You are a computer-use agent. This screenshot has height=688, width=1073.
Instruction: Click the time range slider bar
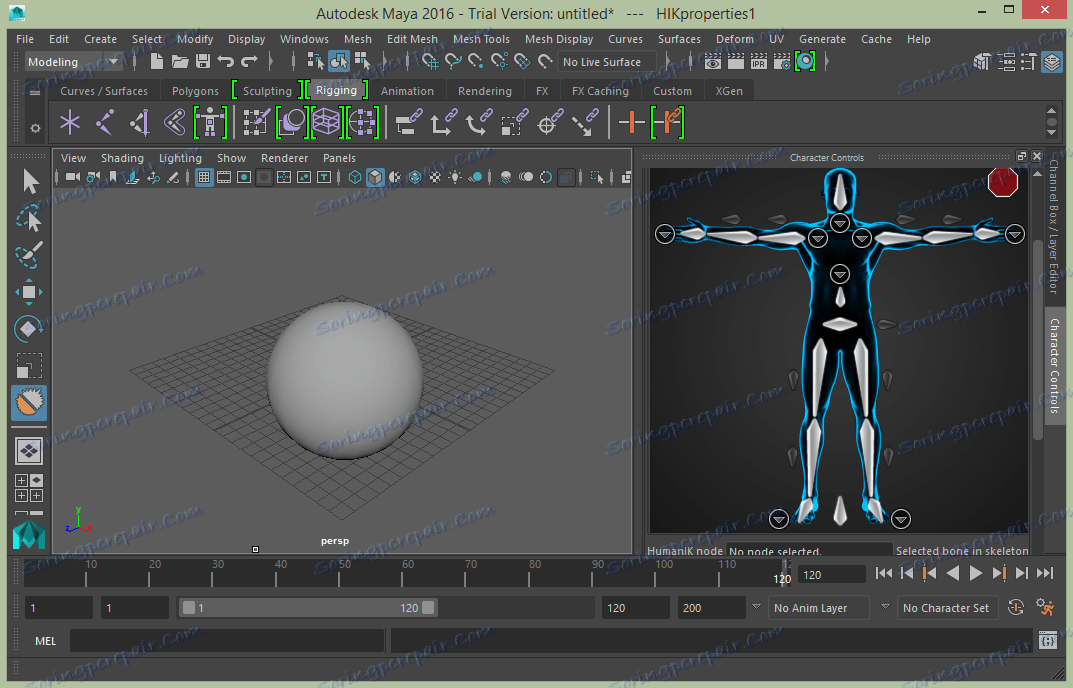tap(307, 608)
